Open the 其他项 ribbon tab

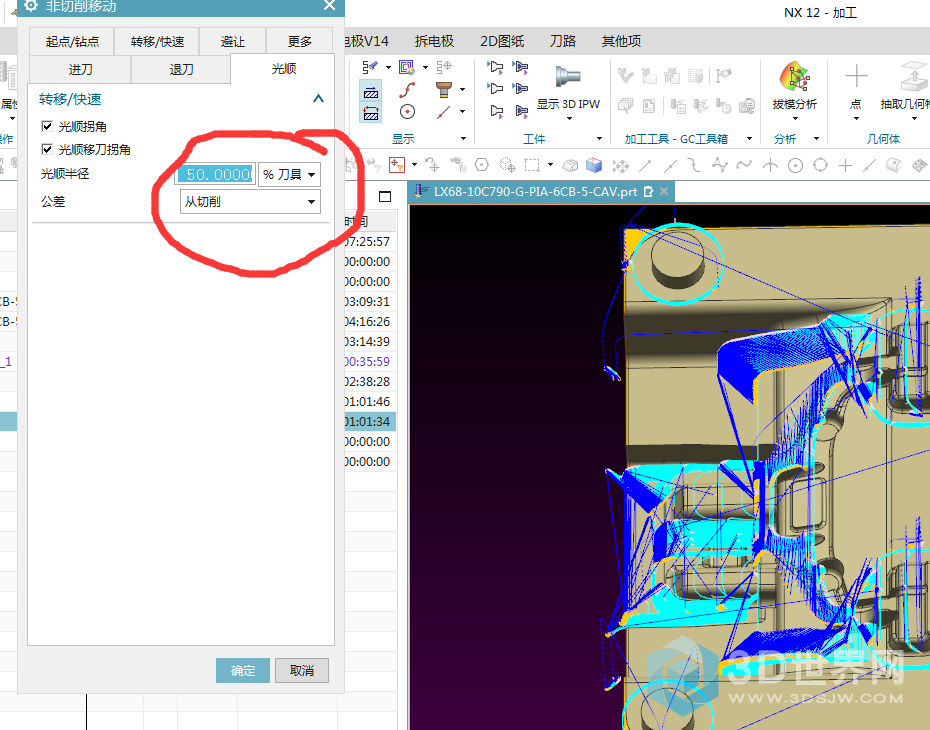[621, 41]
